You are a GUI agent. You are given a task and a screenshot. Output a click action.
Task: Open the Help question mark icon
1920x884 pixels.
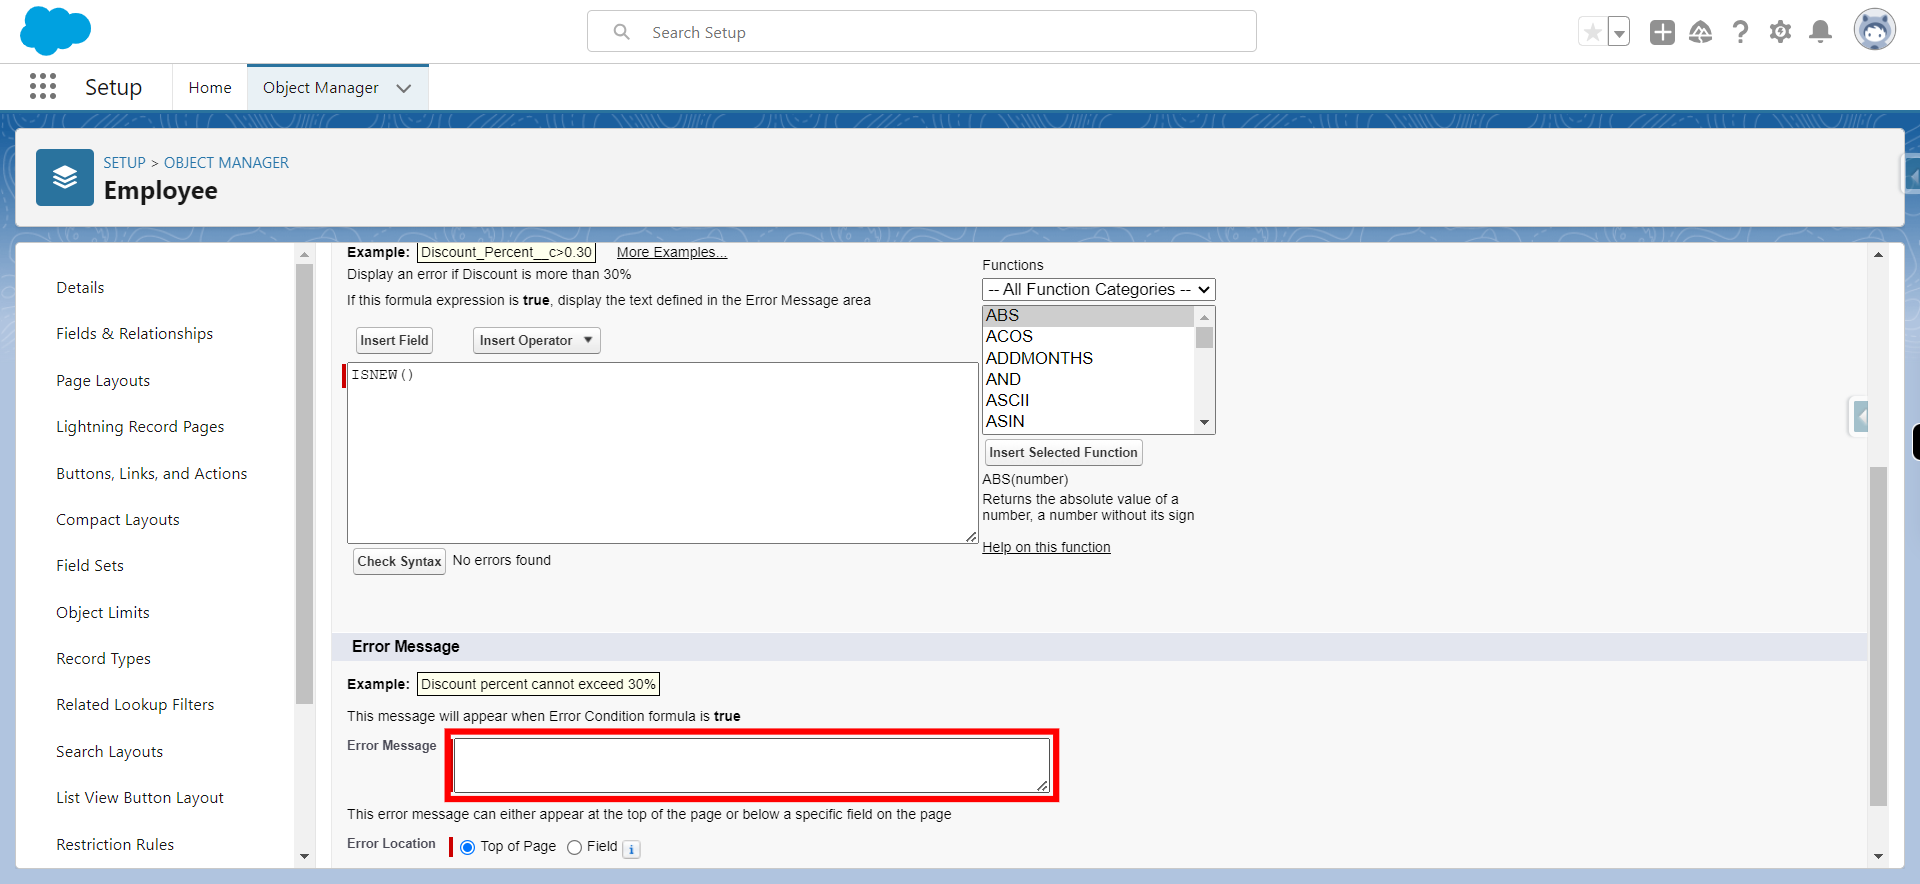pyautogui.click(x=1740, y=32)
